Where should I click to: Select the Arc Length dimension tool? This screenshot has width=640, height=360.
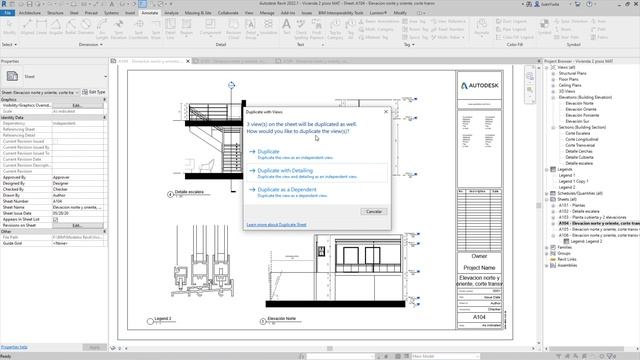(102, 29)
